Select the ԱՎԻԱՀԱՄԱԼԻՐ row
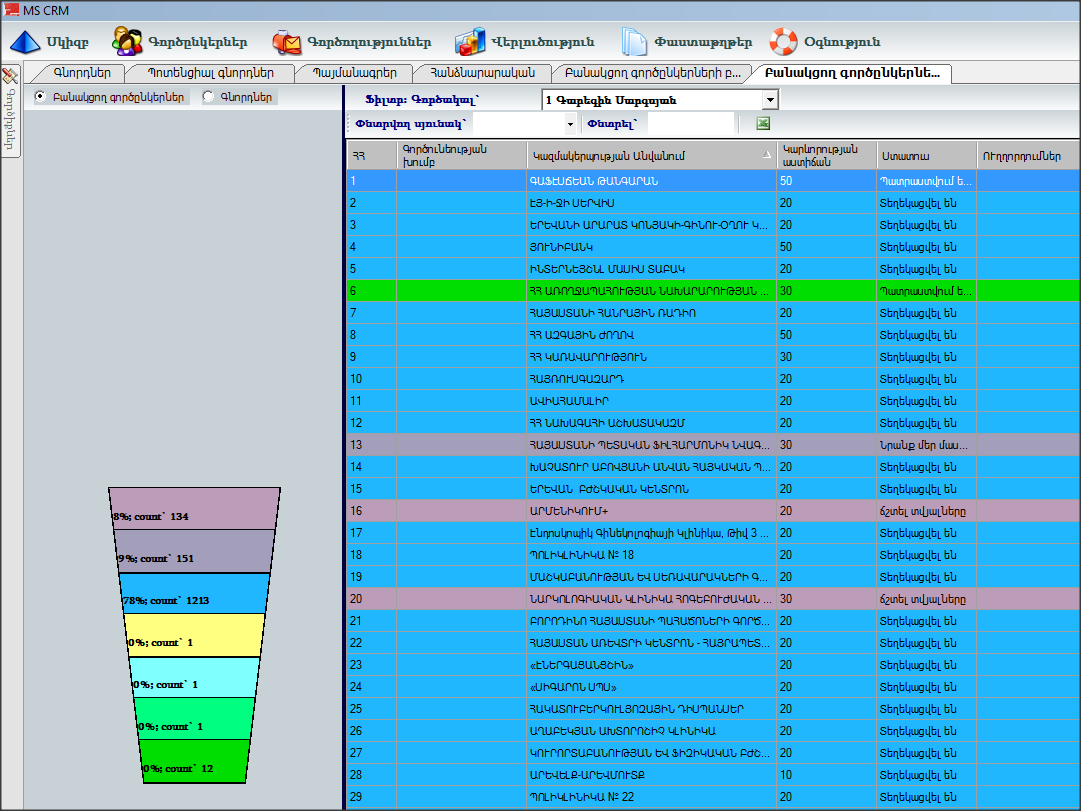1081x811 pixels. pyautogui.click(x=714, y=401)
